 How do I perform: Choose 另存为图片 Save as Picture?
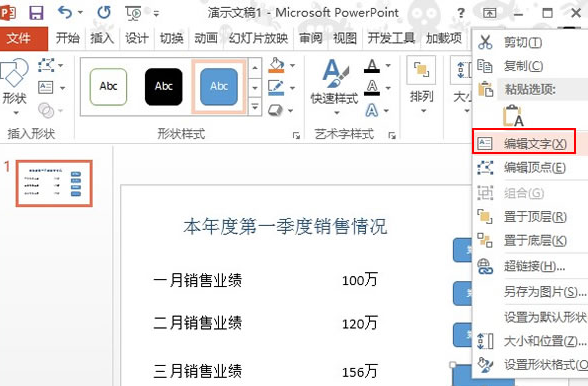530,291
